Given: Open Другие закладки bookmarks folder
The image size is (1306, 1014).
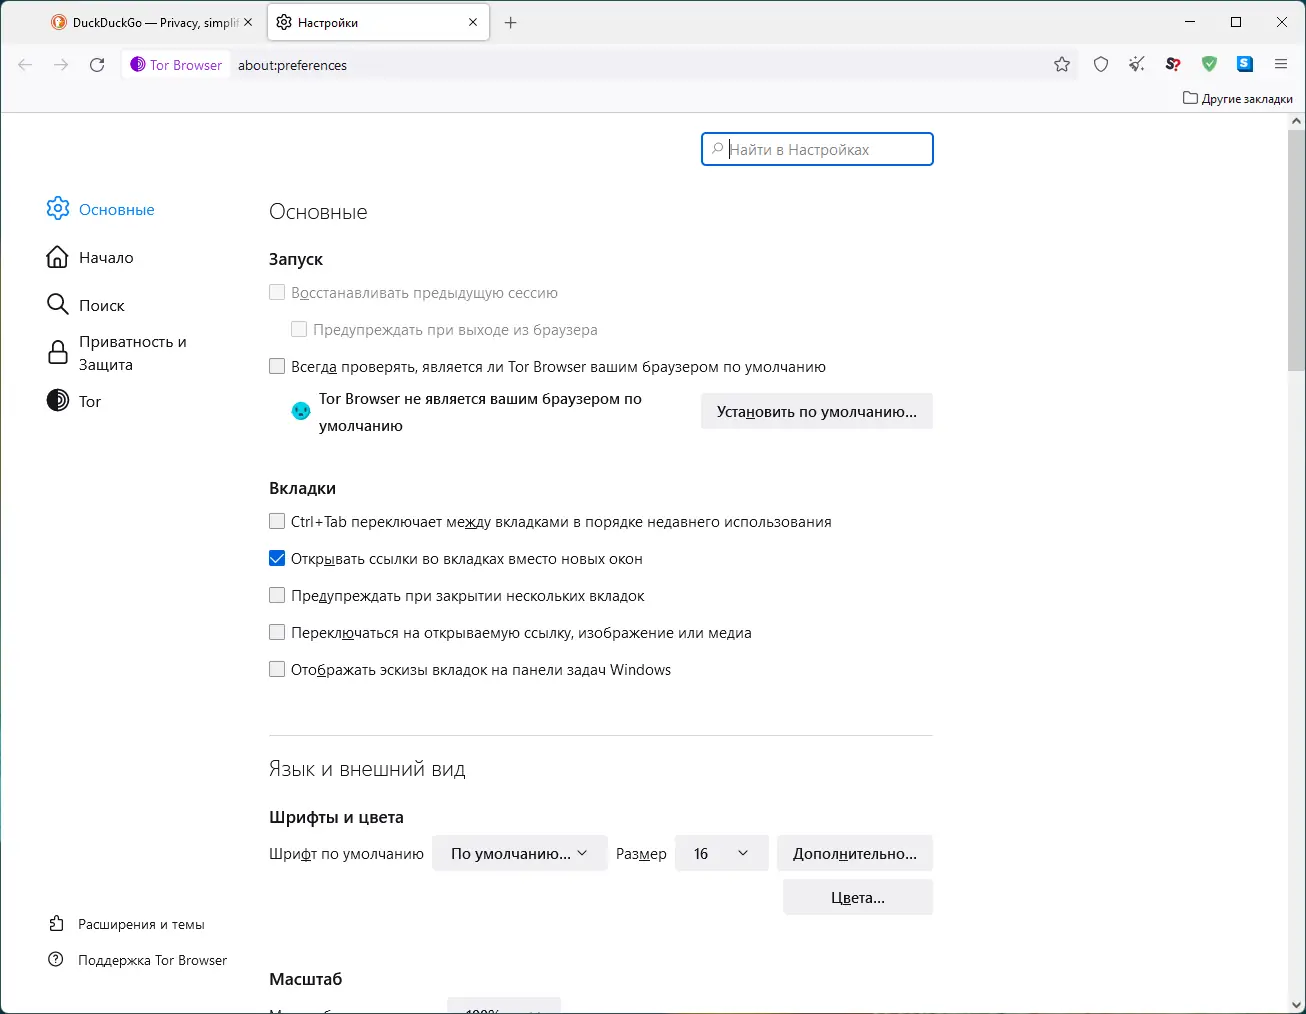Looking at the screenshot, I should (1238, 99).
